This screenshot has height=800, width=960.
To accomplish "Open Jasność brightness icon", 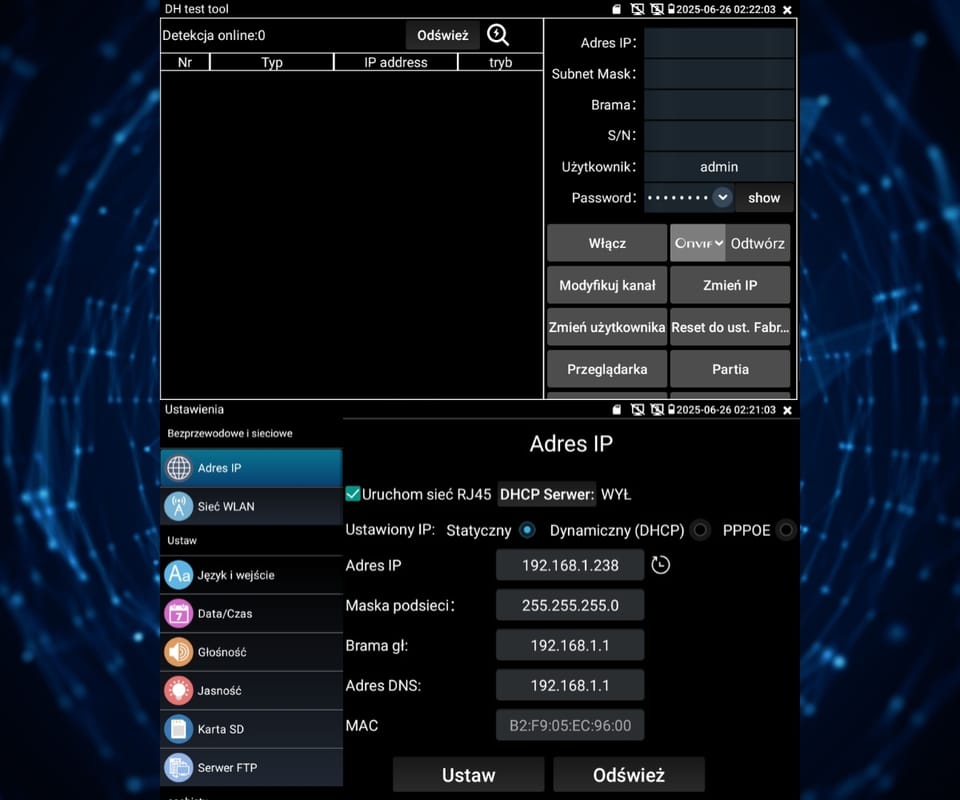I will tap(179, 690).
